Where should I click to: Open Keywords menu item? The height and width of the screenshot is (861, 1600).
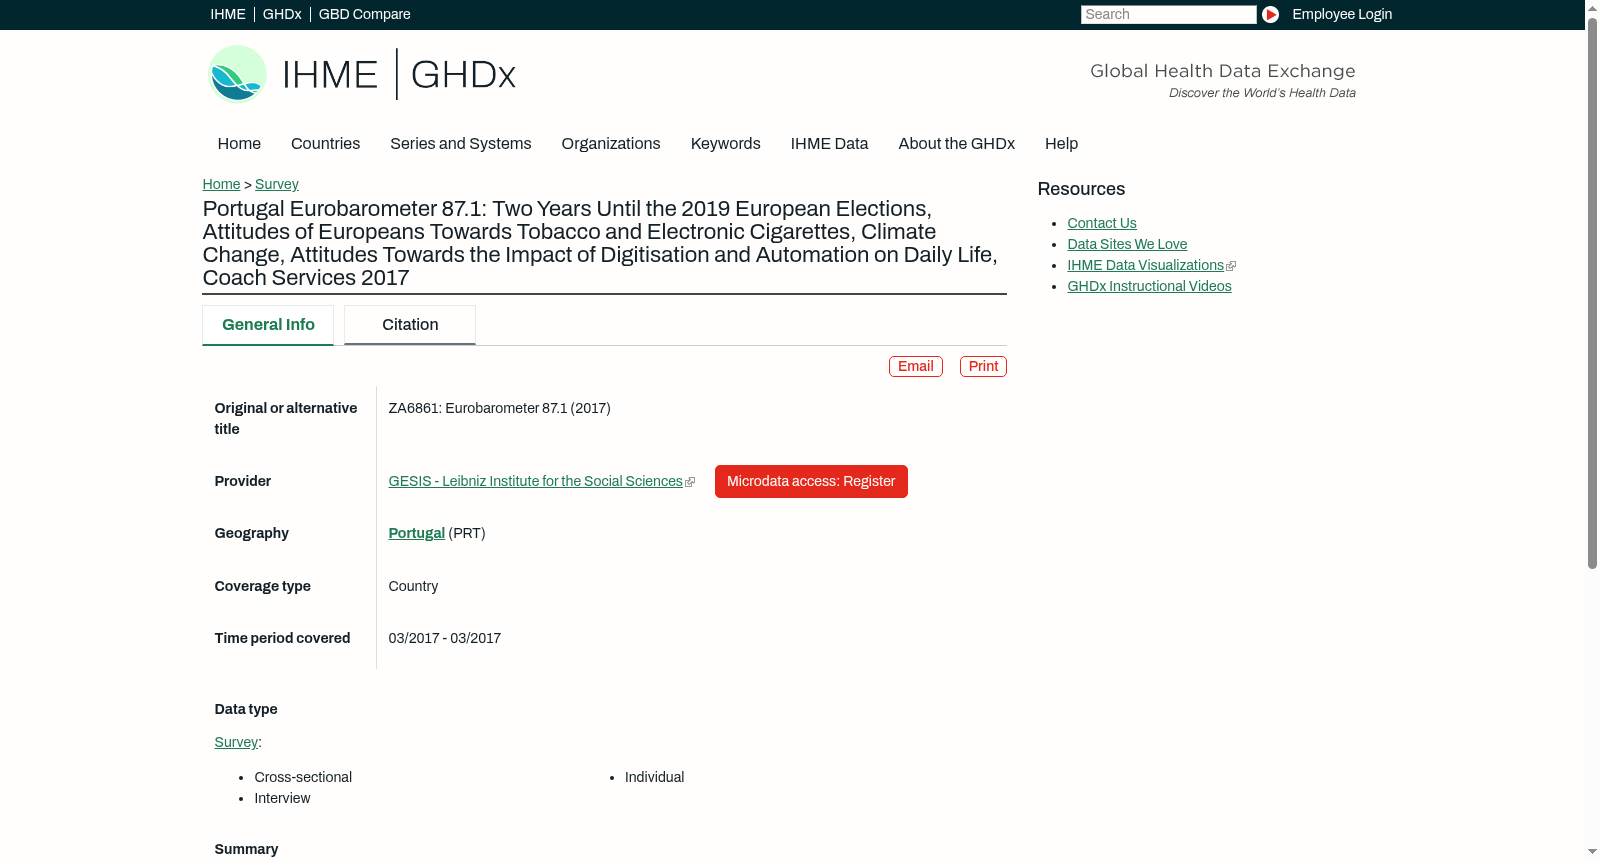coord(725,144)
